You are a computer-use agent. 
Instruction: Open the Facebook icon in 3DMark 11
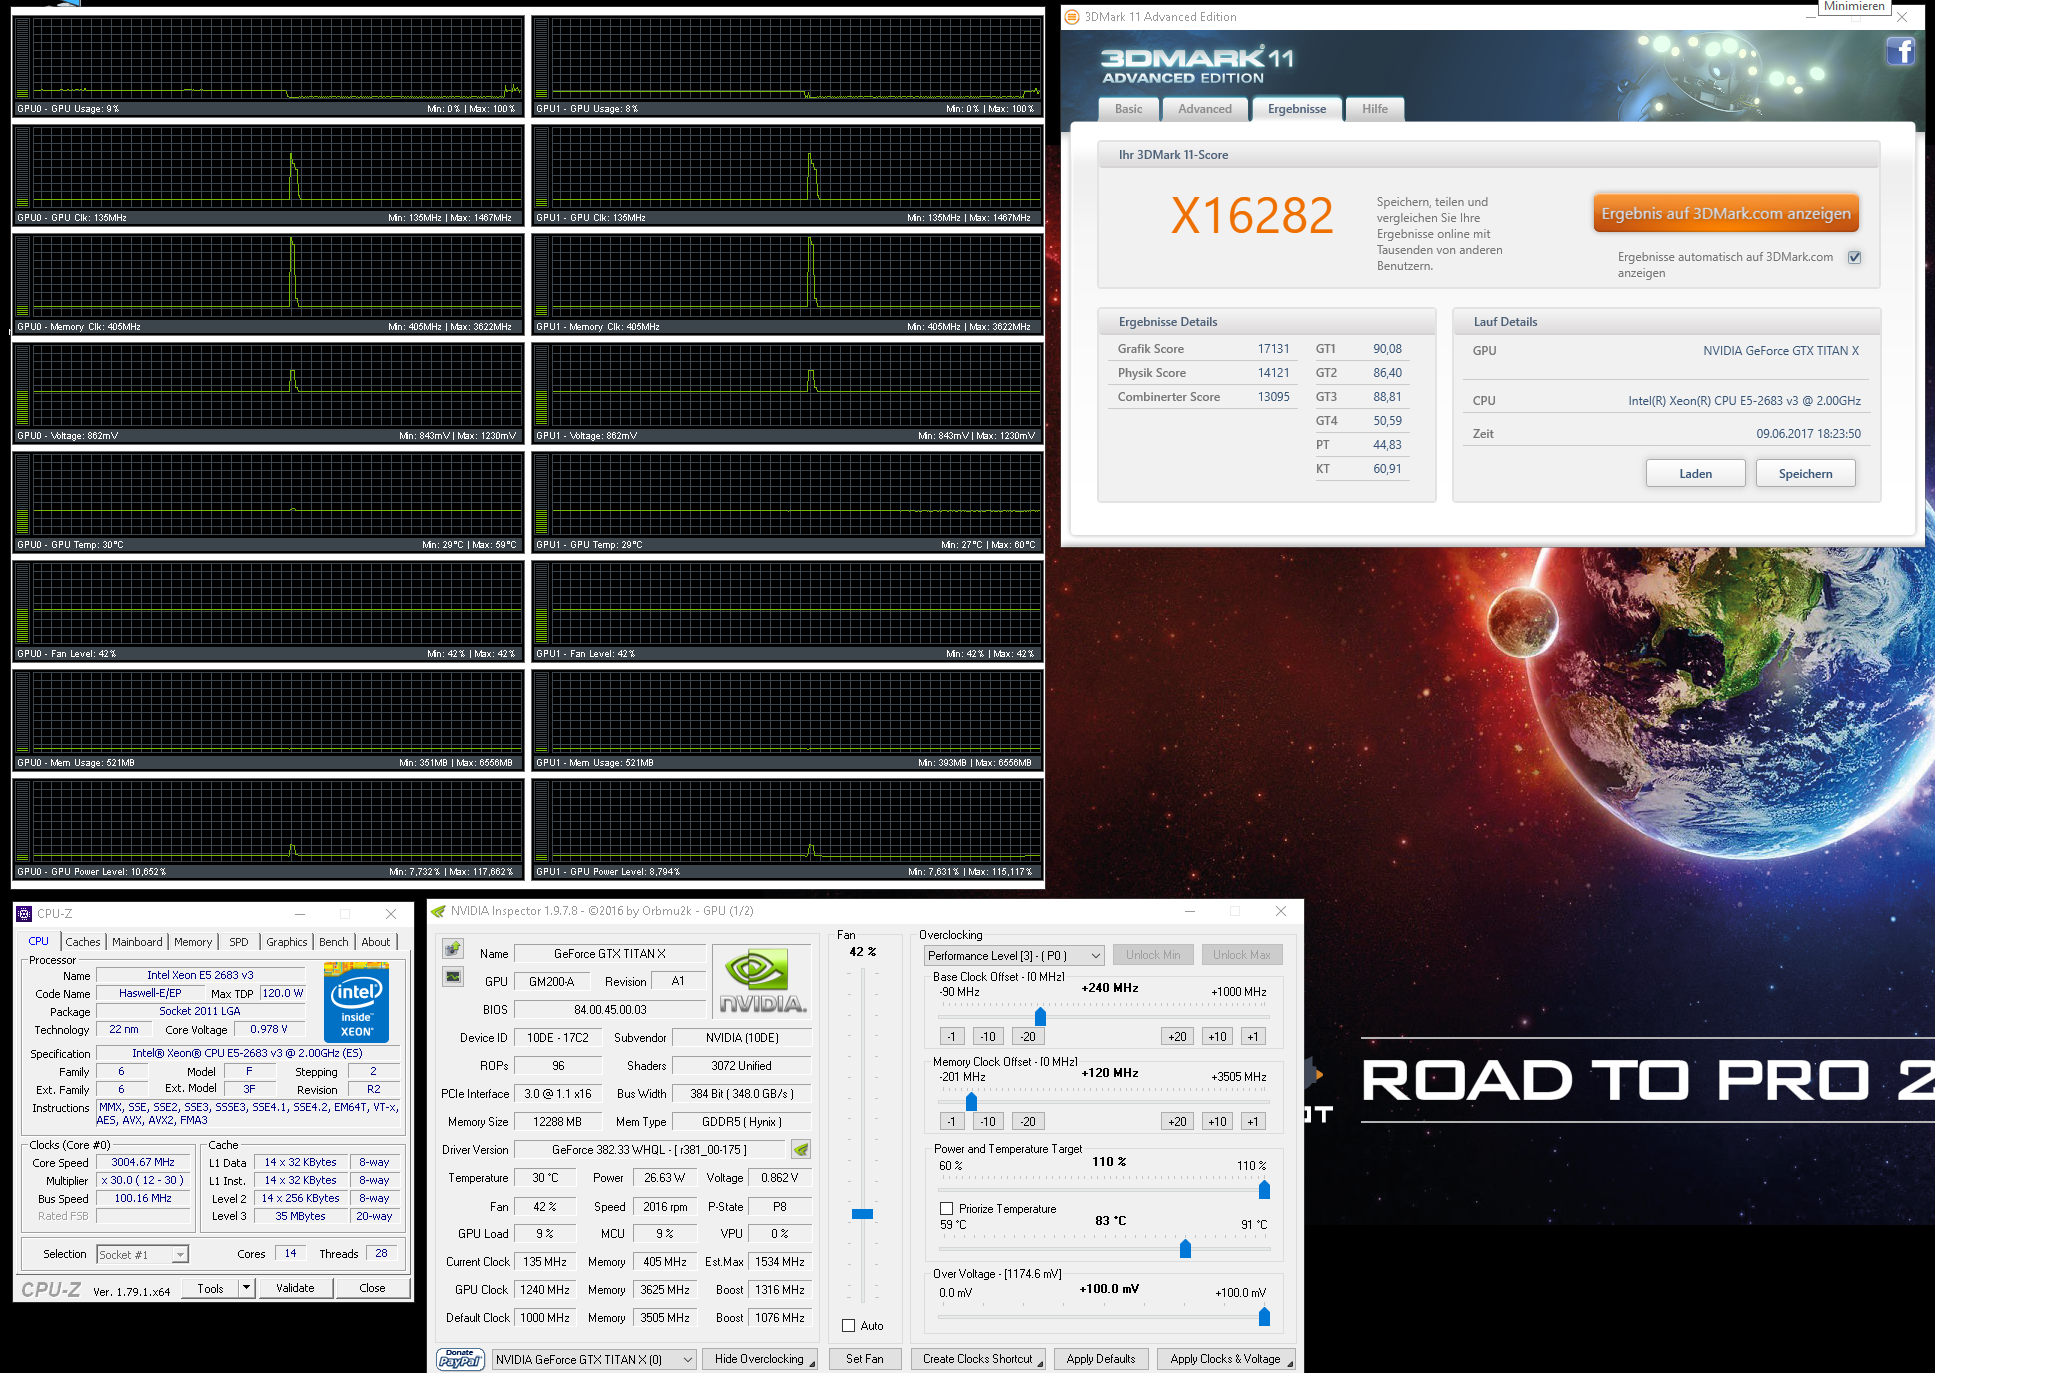tap(1900, 51)
